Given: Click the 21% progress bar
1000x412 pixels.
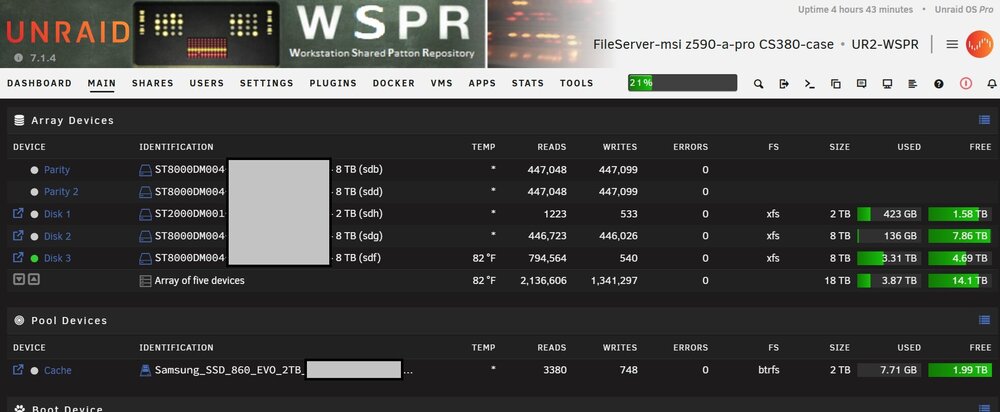Looking at the screenshot, I should click(x=682, y=83).
